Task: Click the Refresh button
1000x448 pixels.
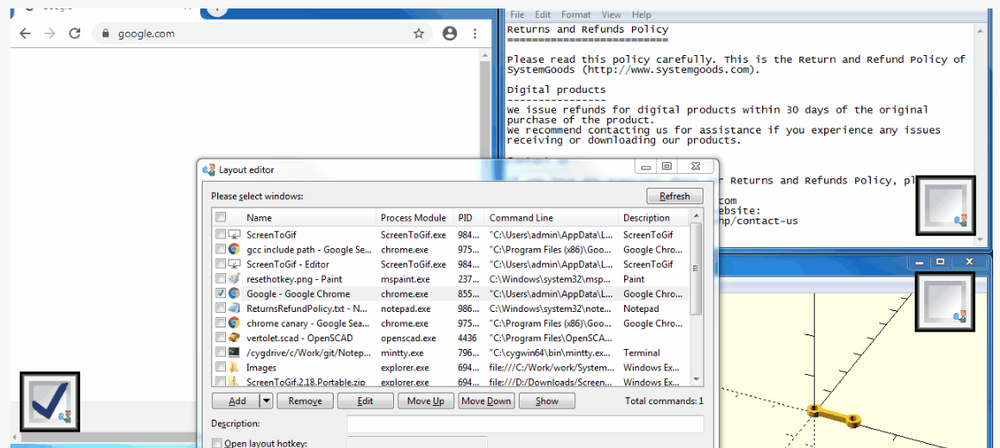Action: point(675,196)
